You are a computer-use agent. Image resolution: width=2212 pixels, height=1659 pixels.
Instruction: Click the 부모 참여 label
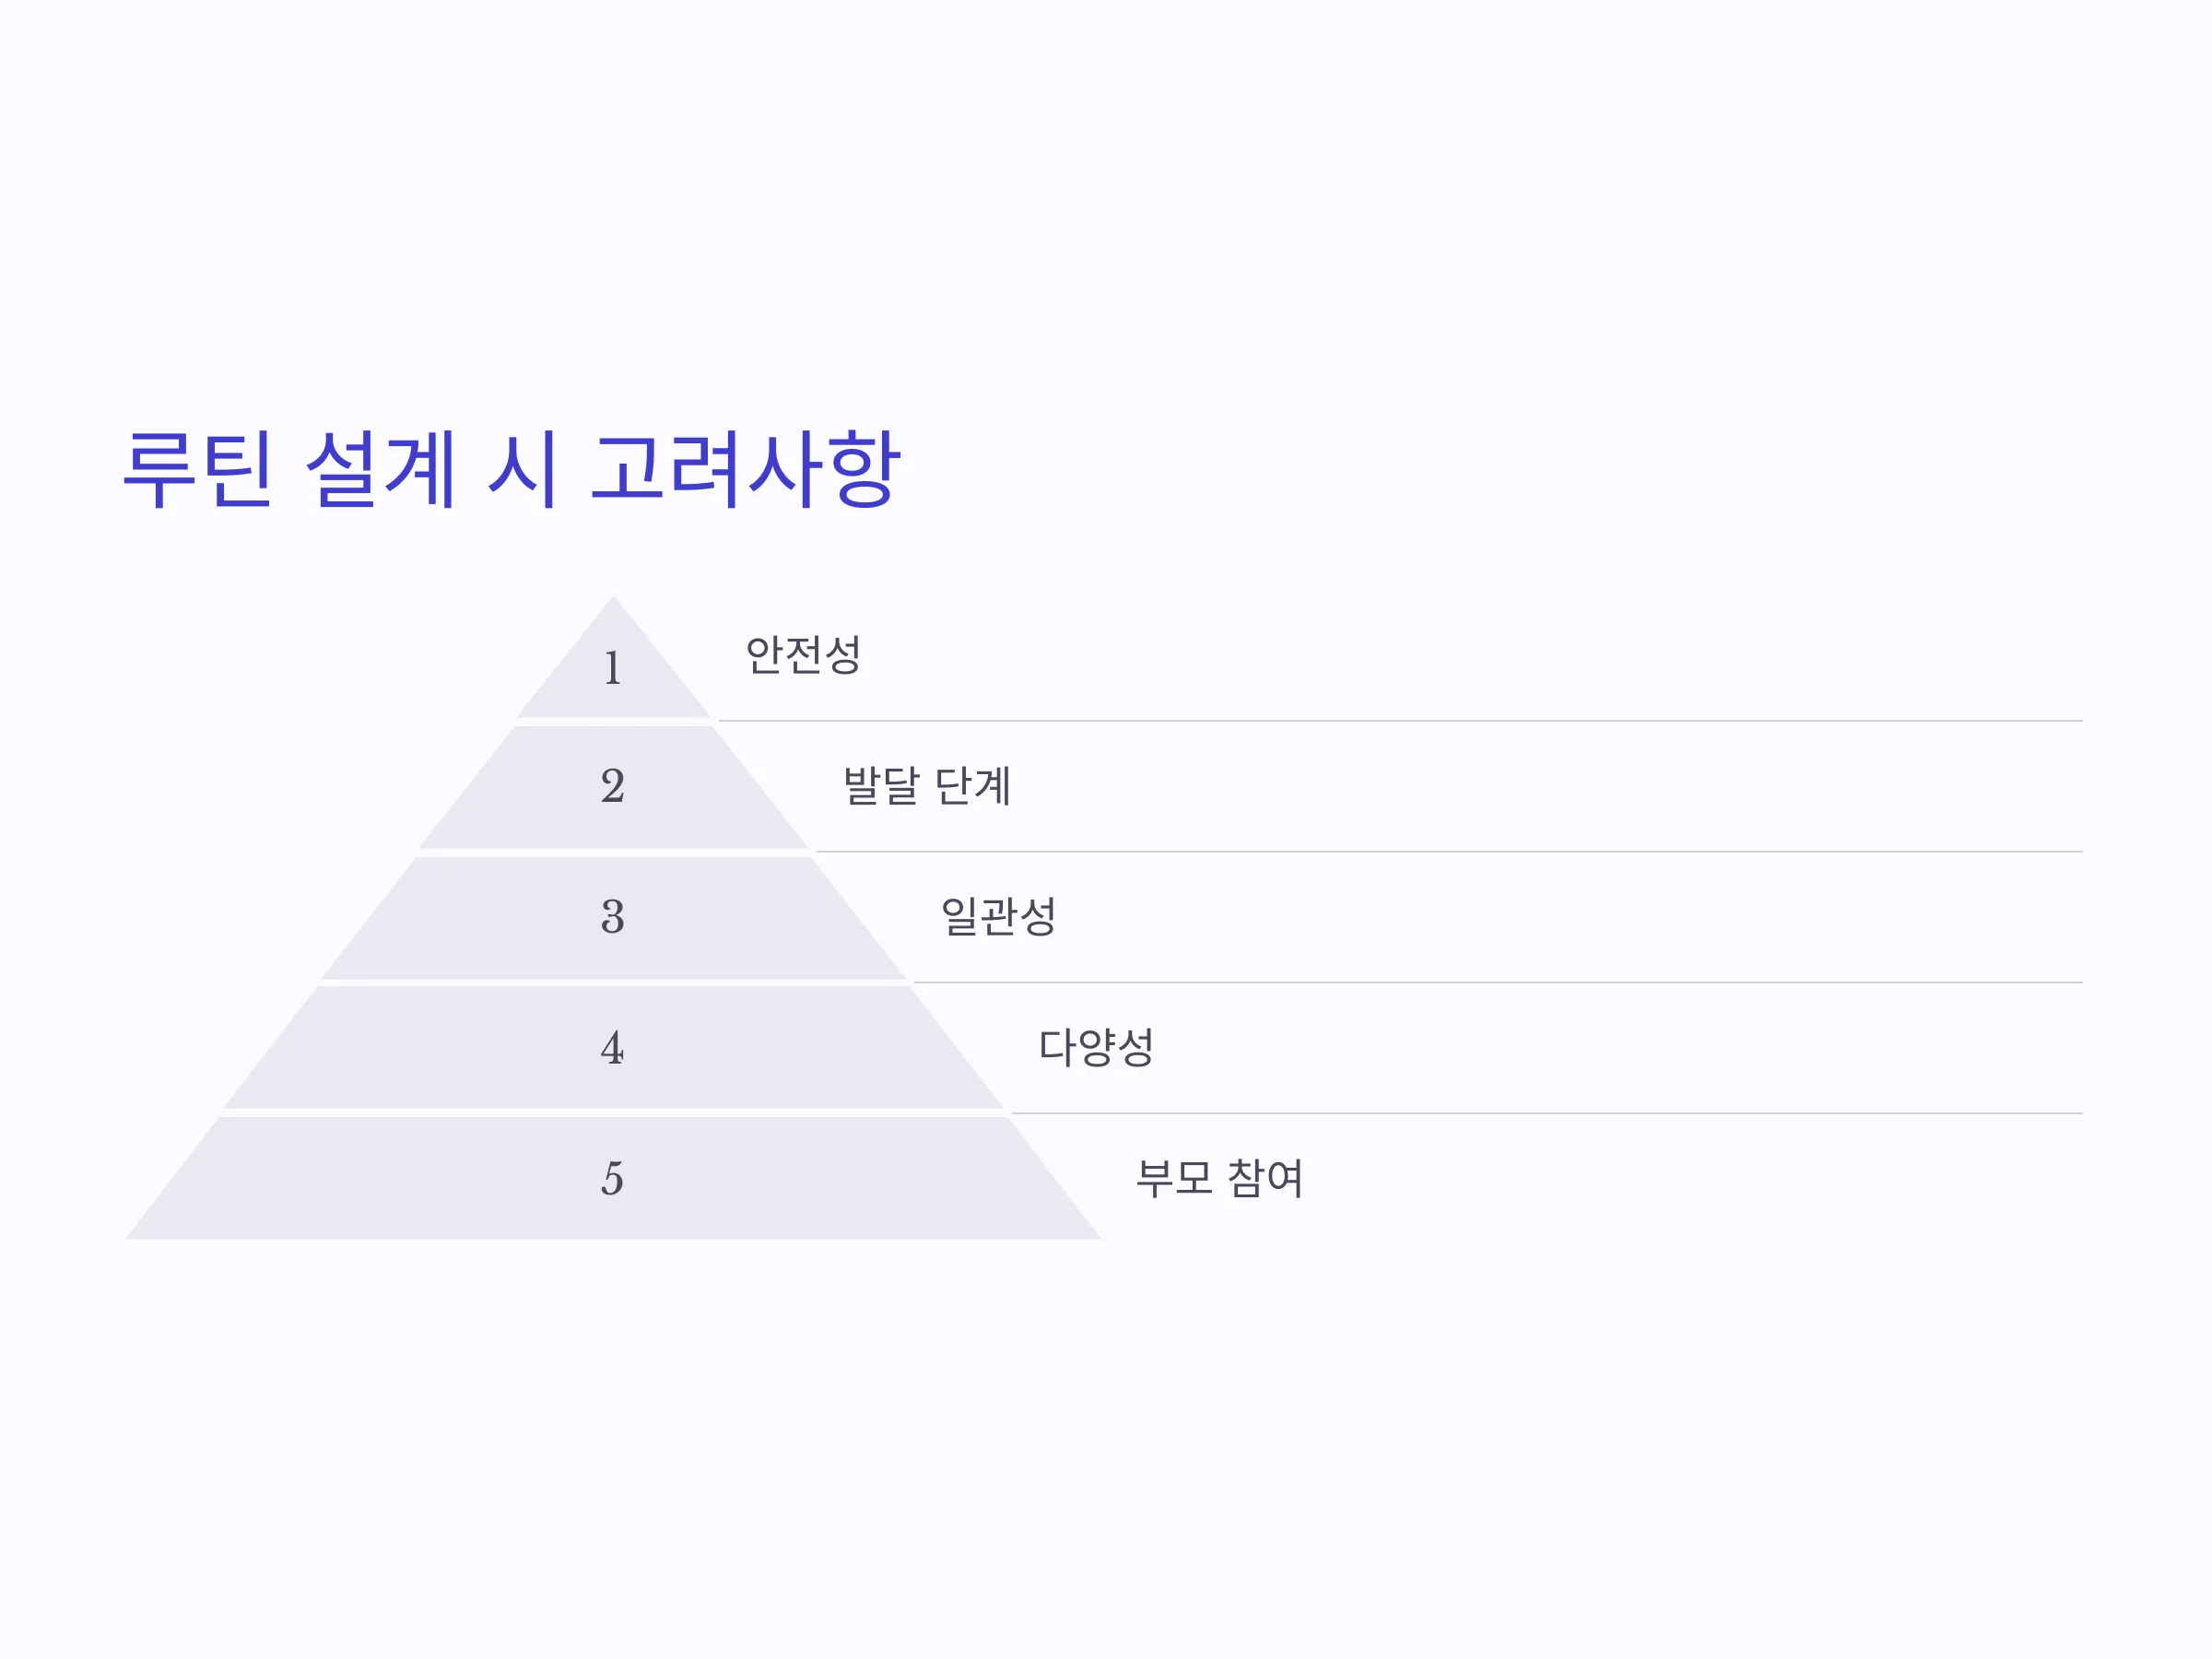point(1220,1178)
